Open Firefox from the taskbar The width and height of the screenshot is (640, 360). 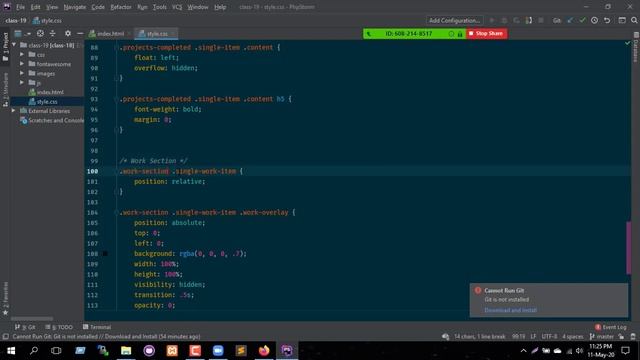[x=264, y=351]
